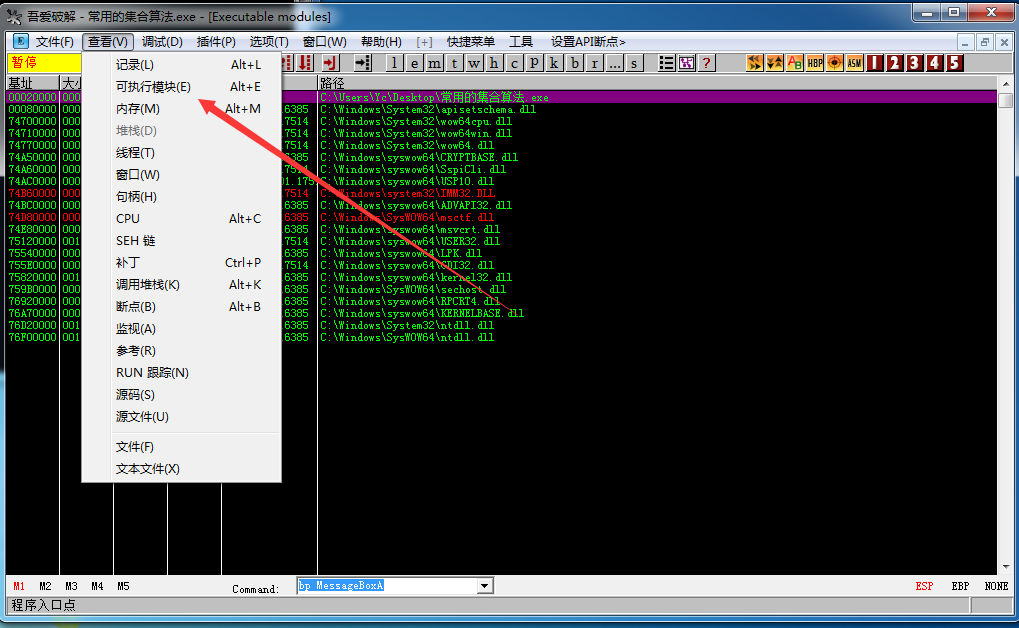1019x628 pixels.
Task: Open the 设置API断点 dropdown menu
Action: point(588,42)
